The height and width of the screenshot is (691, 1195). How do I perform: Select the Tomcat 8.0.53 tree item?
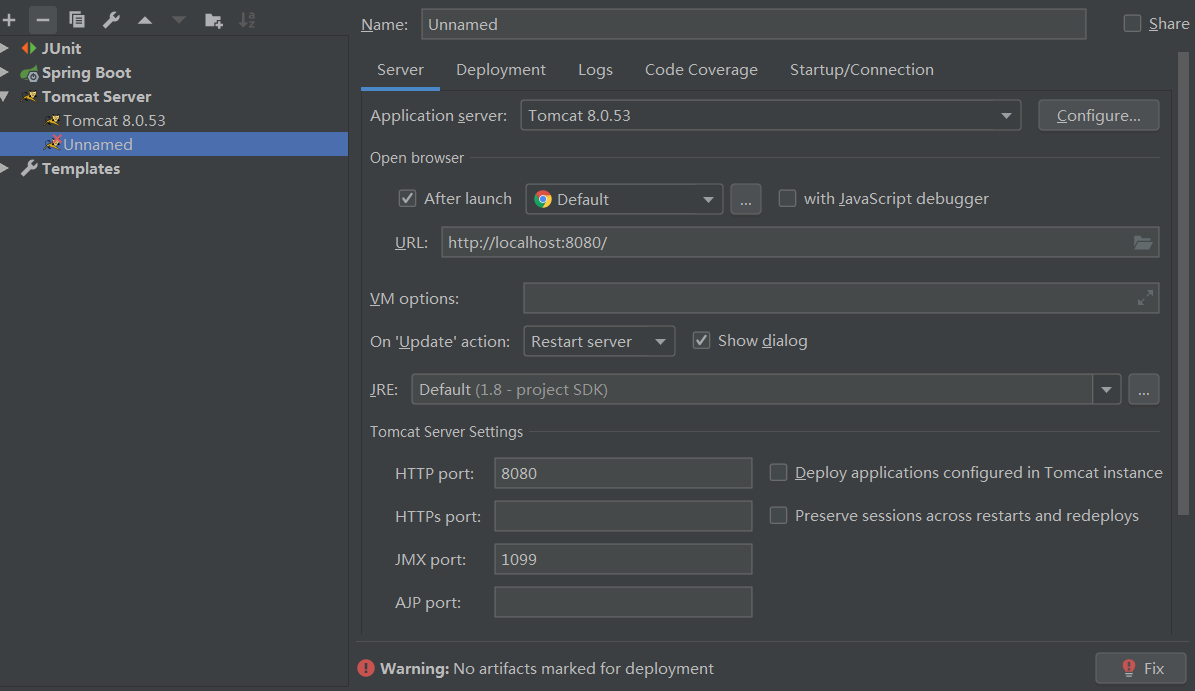113,120
